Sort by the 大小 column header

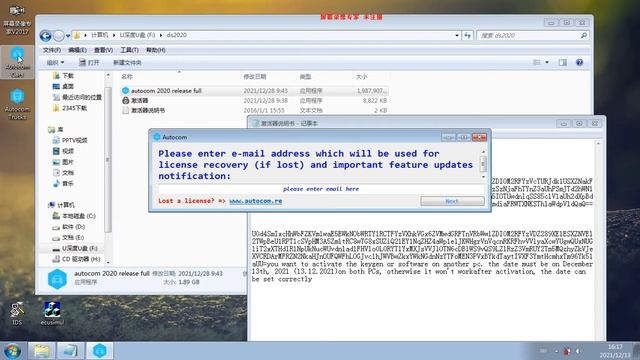pos(362,76)
